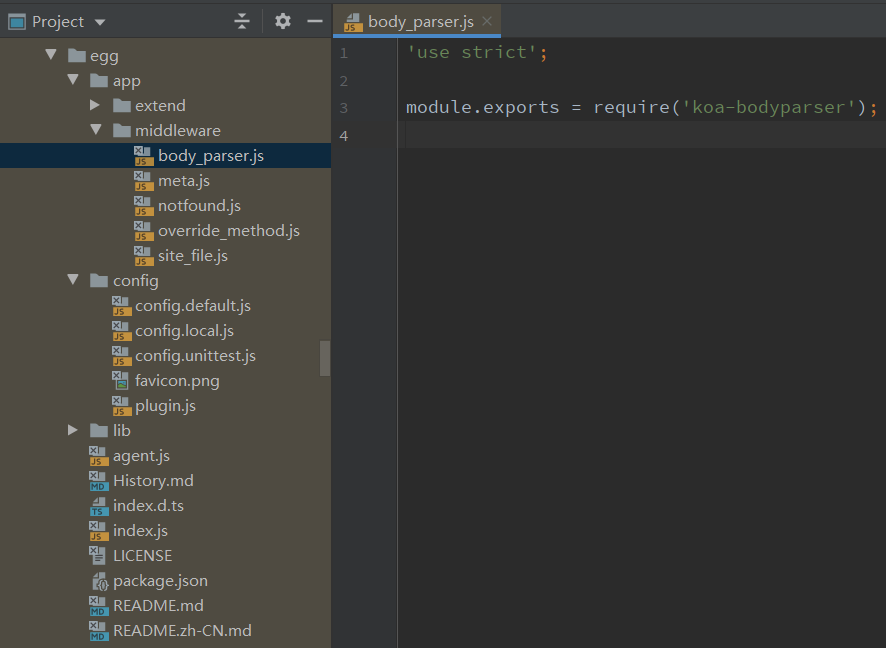Open Project view settings gear
Image resolution: width=886 pixels, height=648 pixels.
click(282, 21)
